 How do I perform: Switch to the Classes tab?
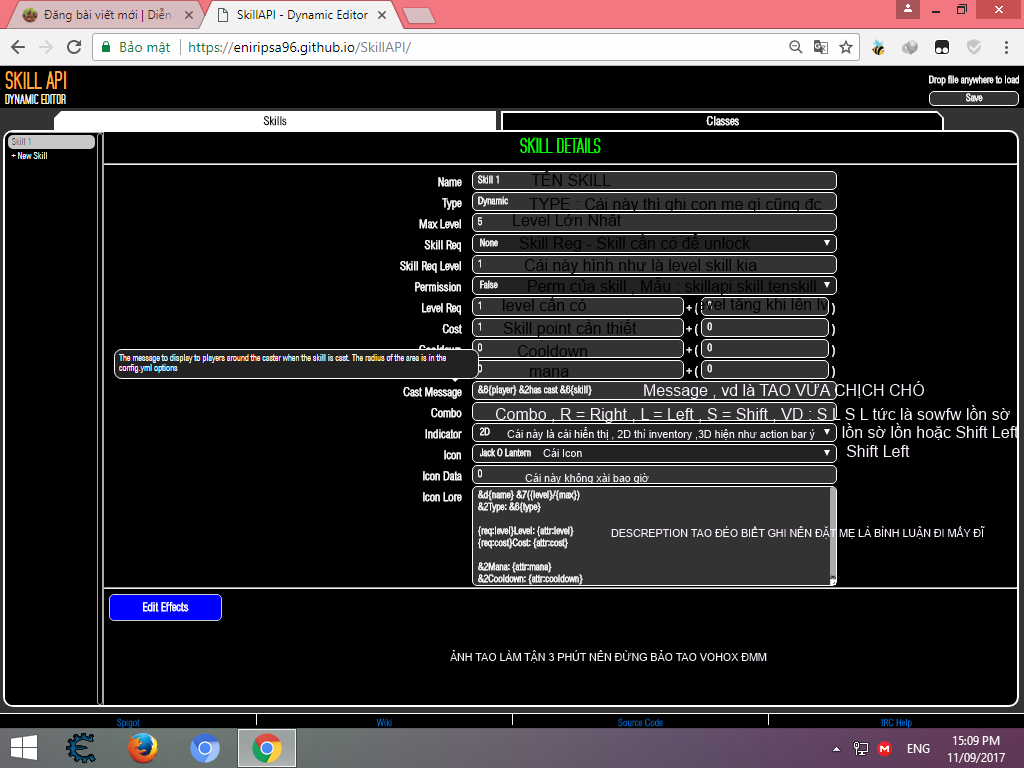[722, 121]
